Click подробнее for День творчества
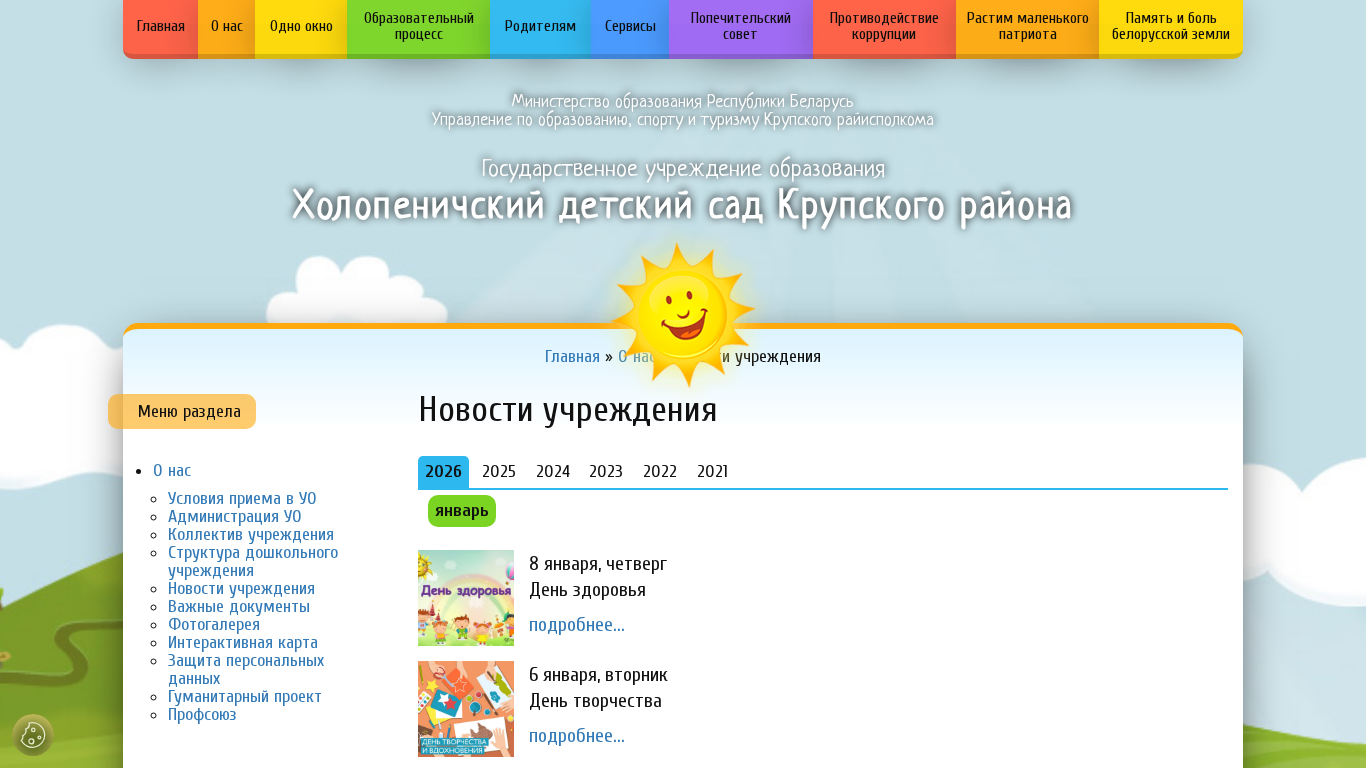1366x768 pixels. click(577, 737)
